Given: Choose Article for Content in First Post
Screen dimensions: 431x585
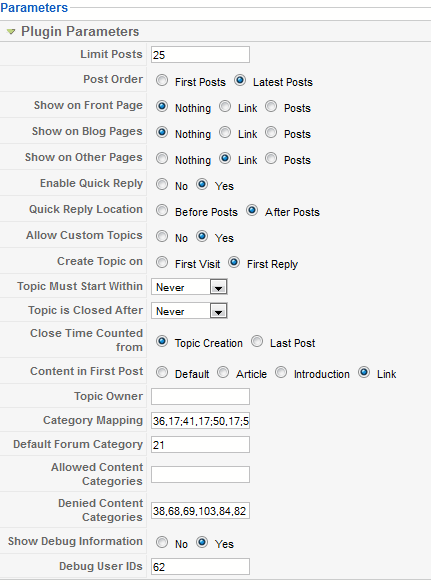Looking at the screenshot, I should pos(223,372).
